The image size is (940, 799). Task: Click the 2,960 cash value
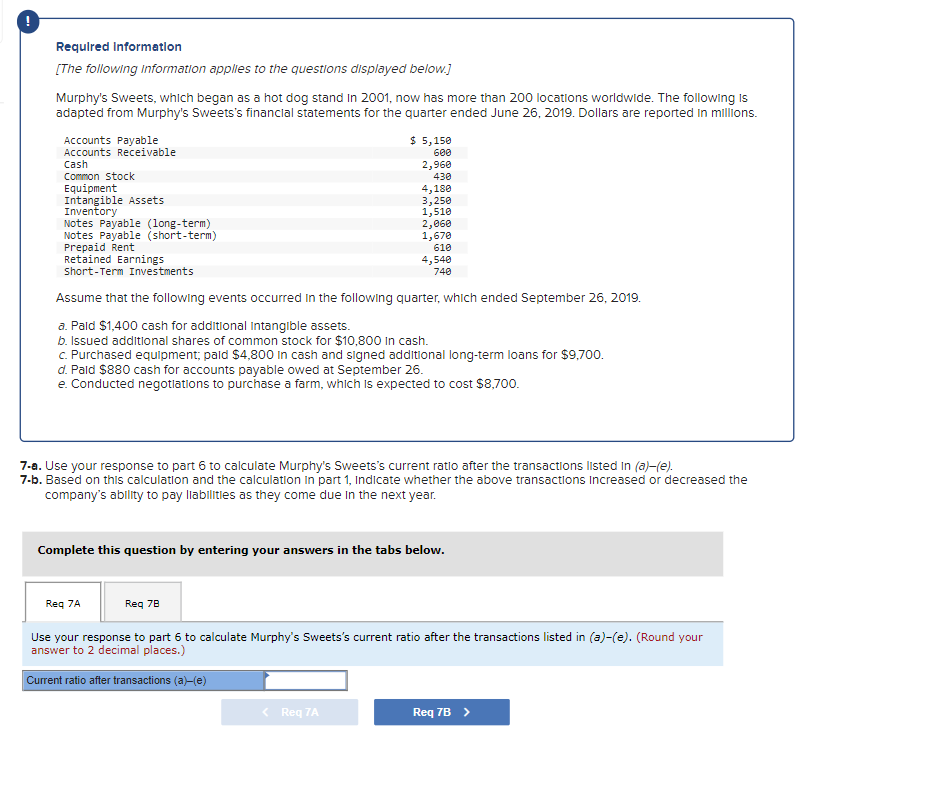(436, 164)
